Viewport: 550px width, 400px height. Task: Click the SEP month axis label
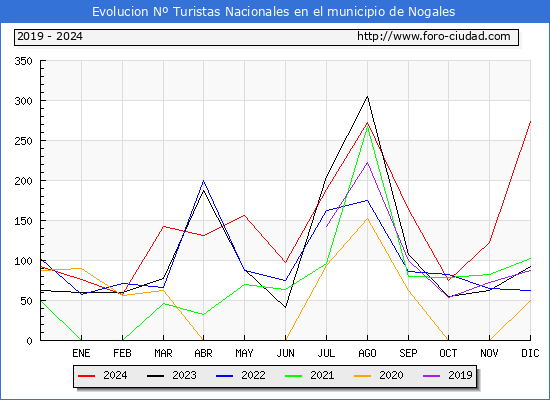(408, 353)
